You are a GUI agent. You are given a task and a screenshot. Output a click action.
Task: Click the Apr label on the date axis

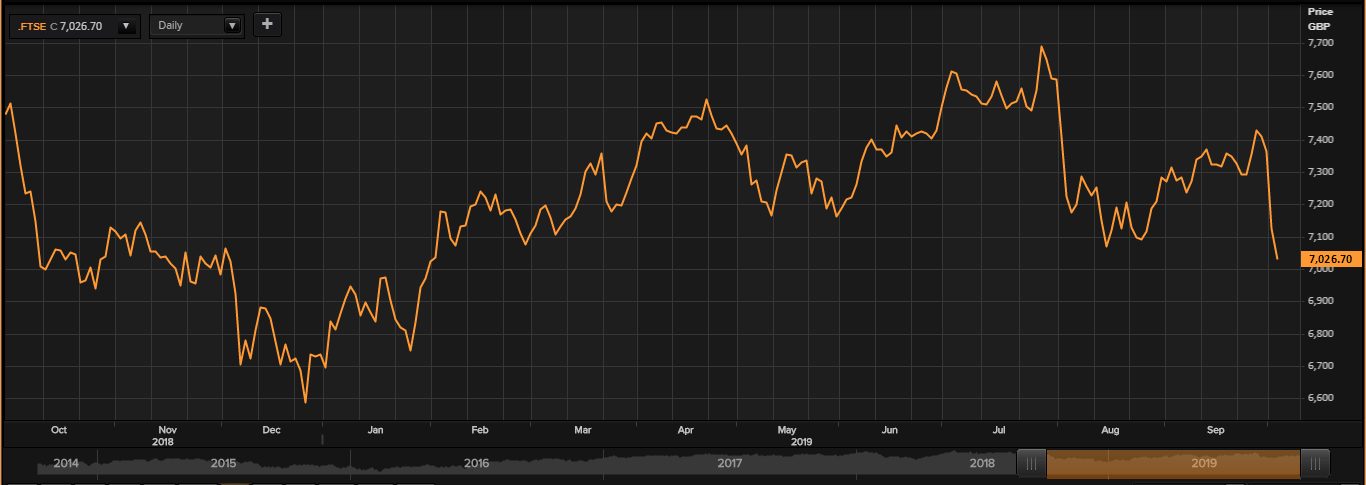686,430
